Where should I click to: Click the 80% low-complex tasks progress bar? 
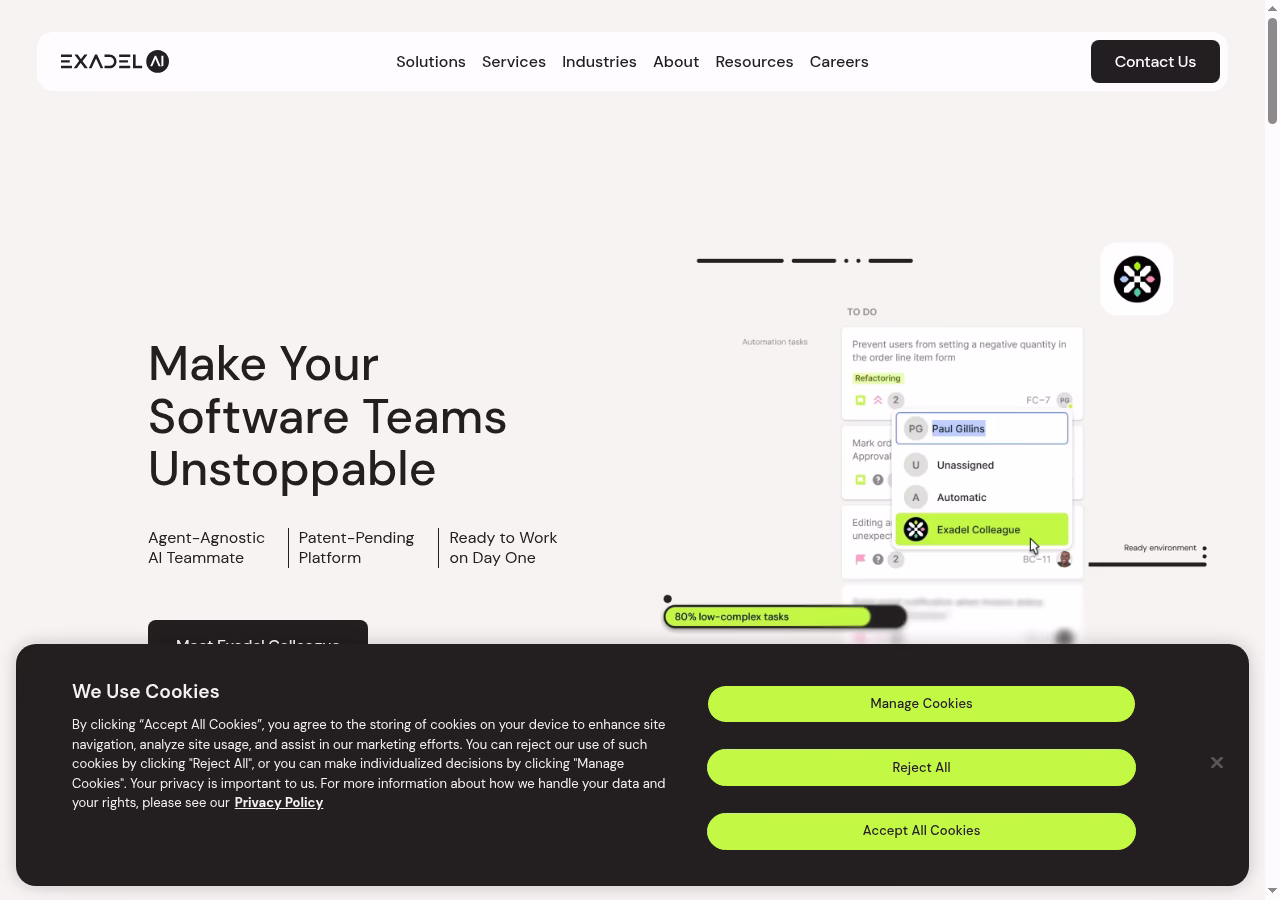click(785, 617)
